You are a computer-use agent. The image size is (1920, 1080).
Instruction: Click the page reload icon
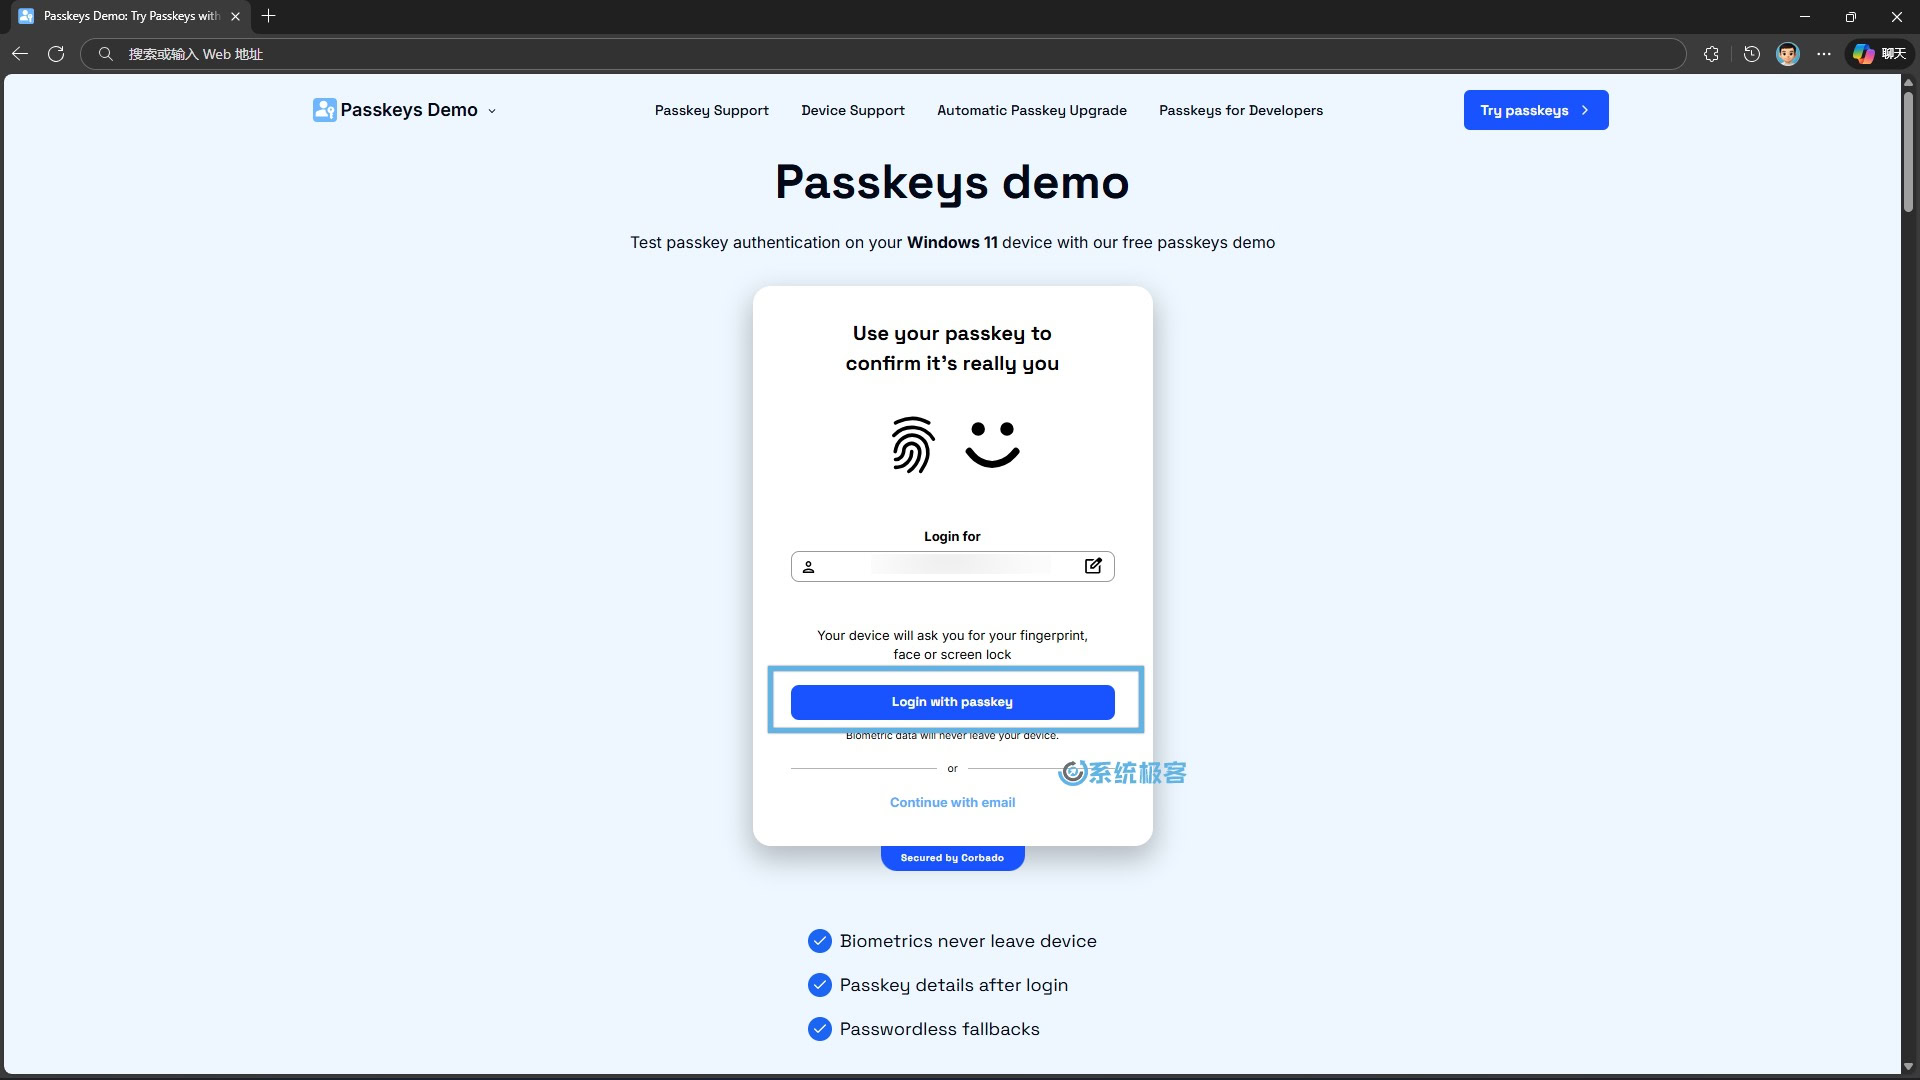56,54
